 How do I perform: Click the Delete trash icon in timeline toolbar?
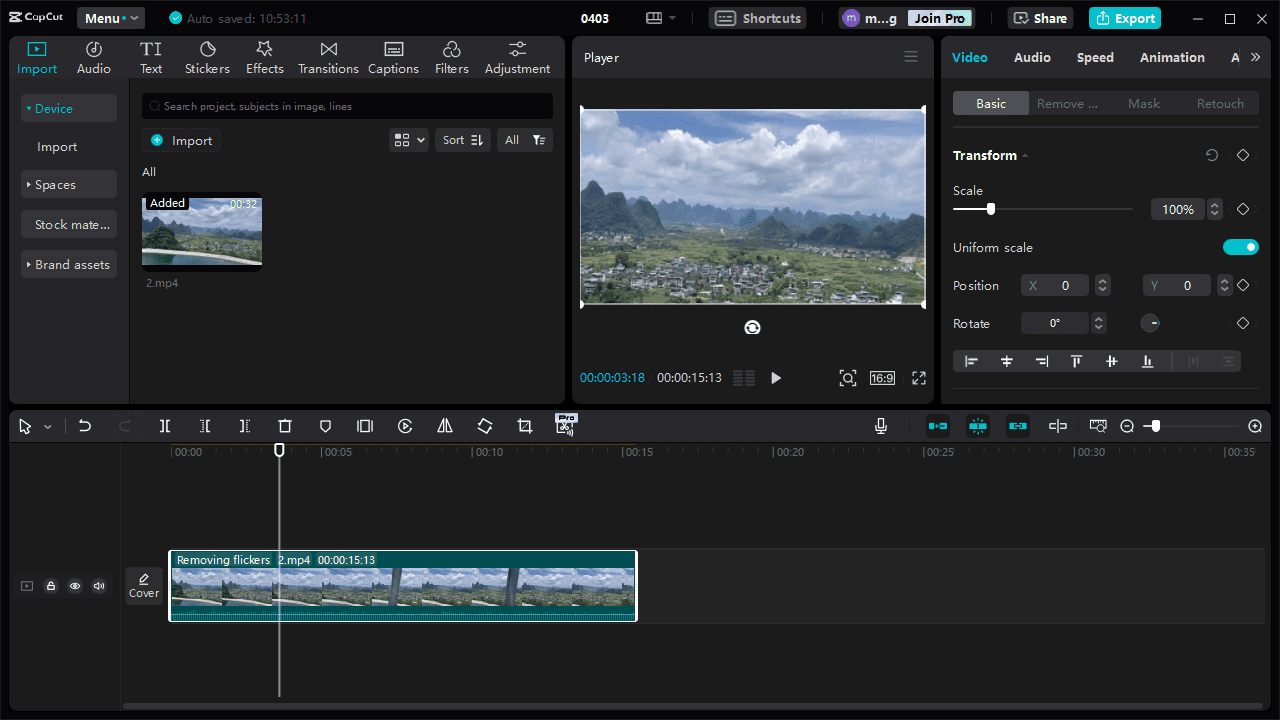point(285,426)
